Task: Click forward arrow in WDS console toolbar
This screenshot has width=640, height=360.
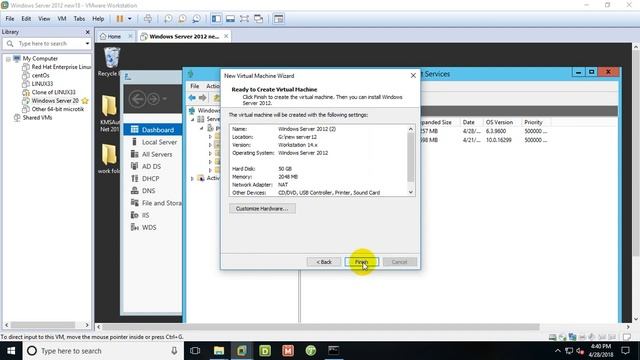Action: pos(202,98)
